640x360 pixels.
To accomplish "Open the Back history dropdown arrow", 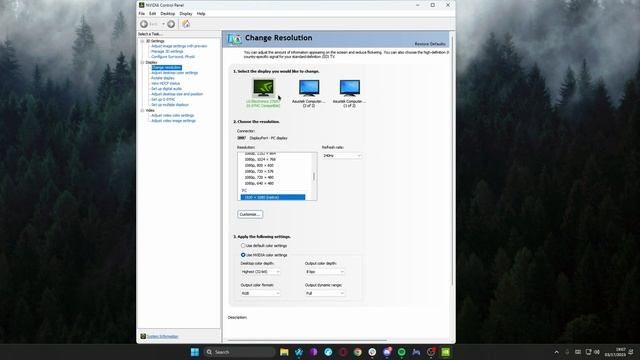I will 163,24.
